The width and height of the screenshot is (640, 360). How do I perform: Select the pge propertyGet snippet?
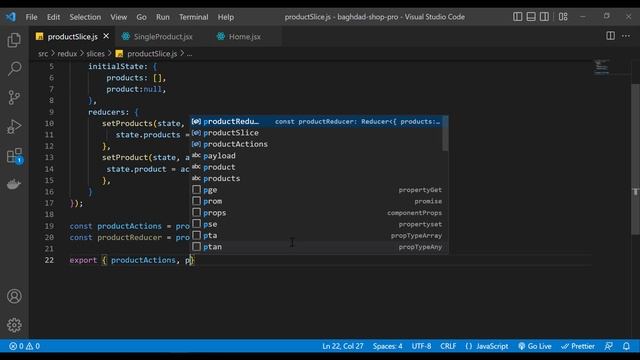pyautogui.click(x=316, y=190)
